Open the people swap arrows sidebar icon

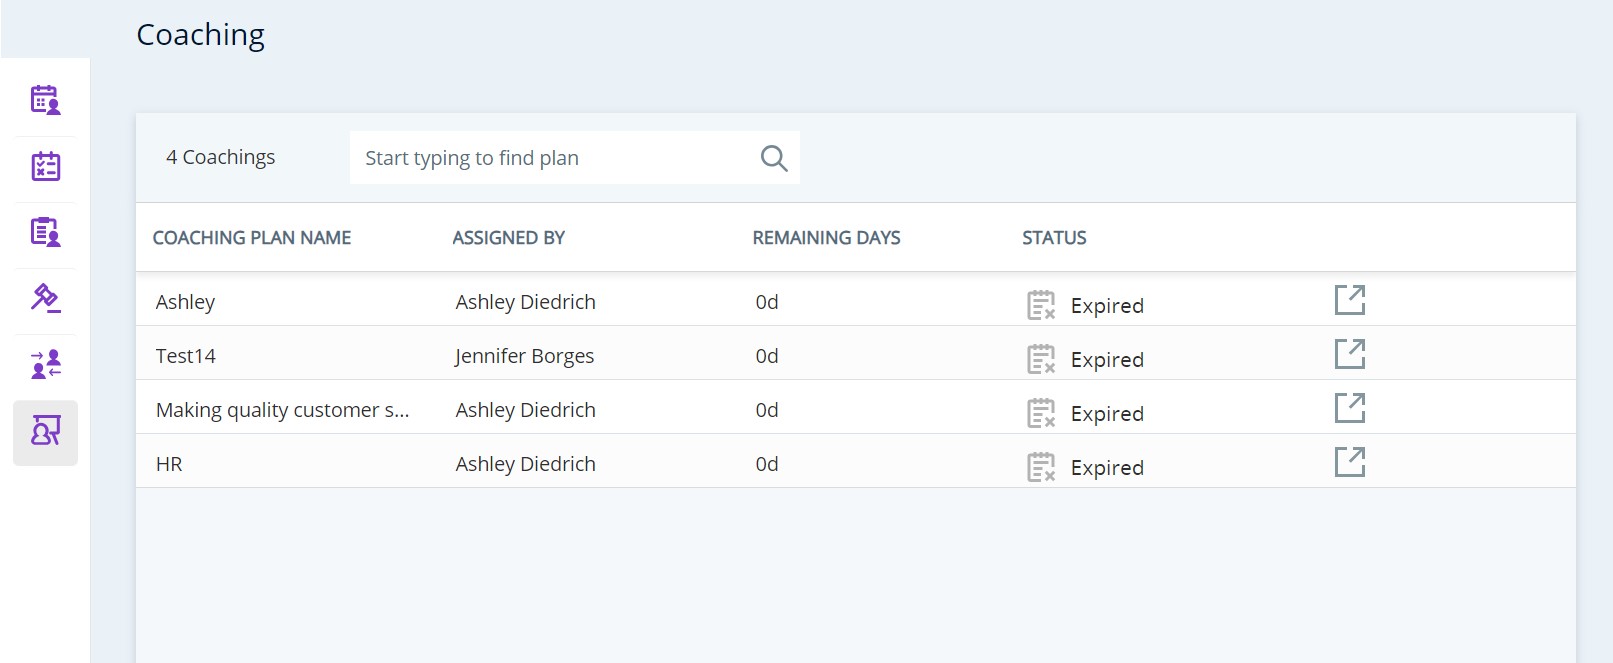[45, 364]
